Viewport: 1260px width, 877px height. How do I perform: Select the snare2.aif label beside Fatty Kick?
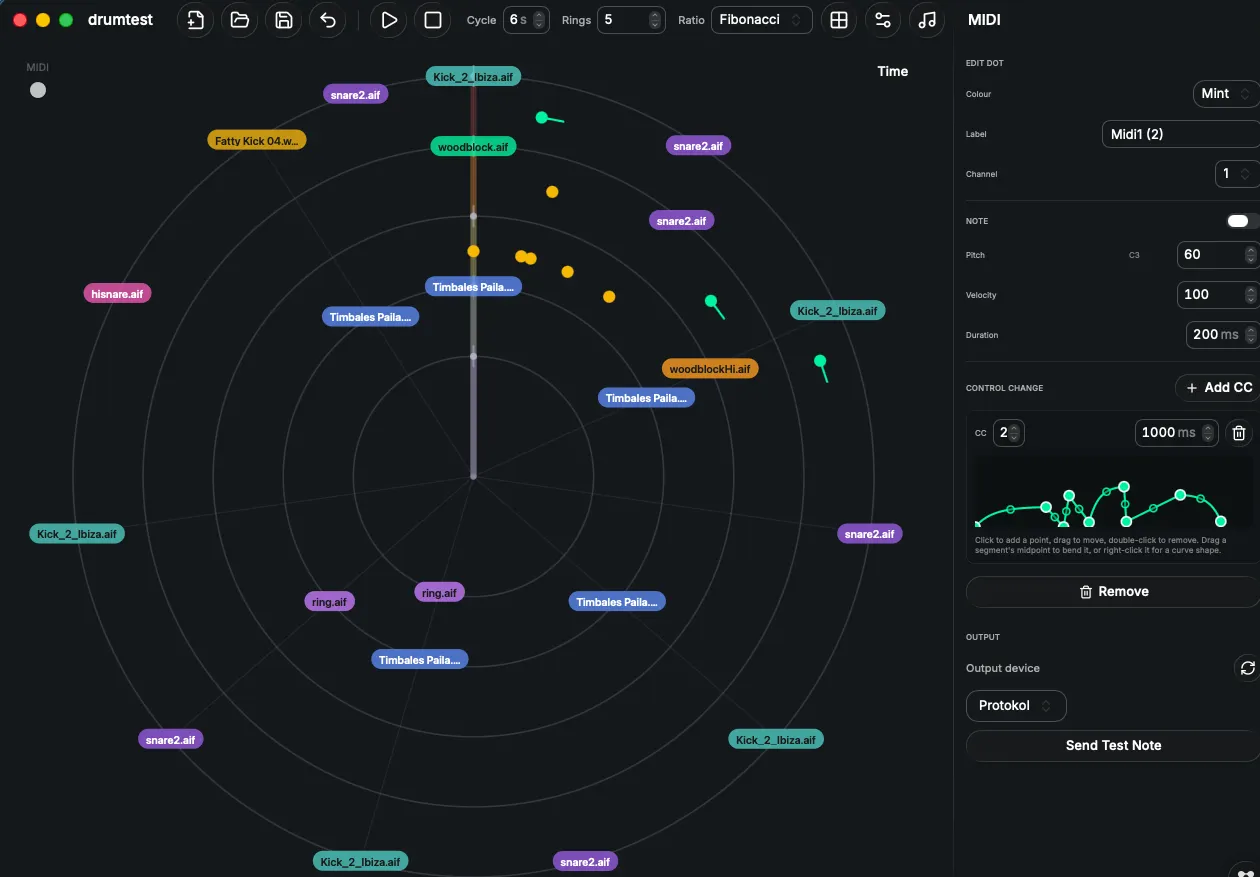pos(356,94)
